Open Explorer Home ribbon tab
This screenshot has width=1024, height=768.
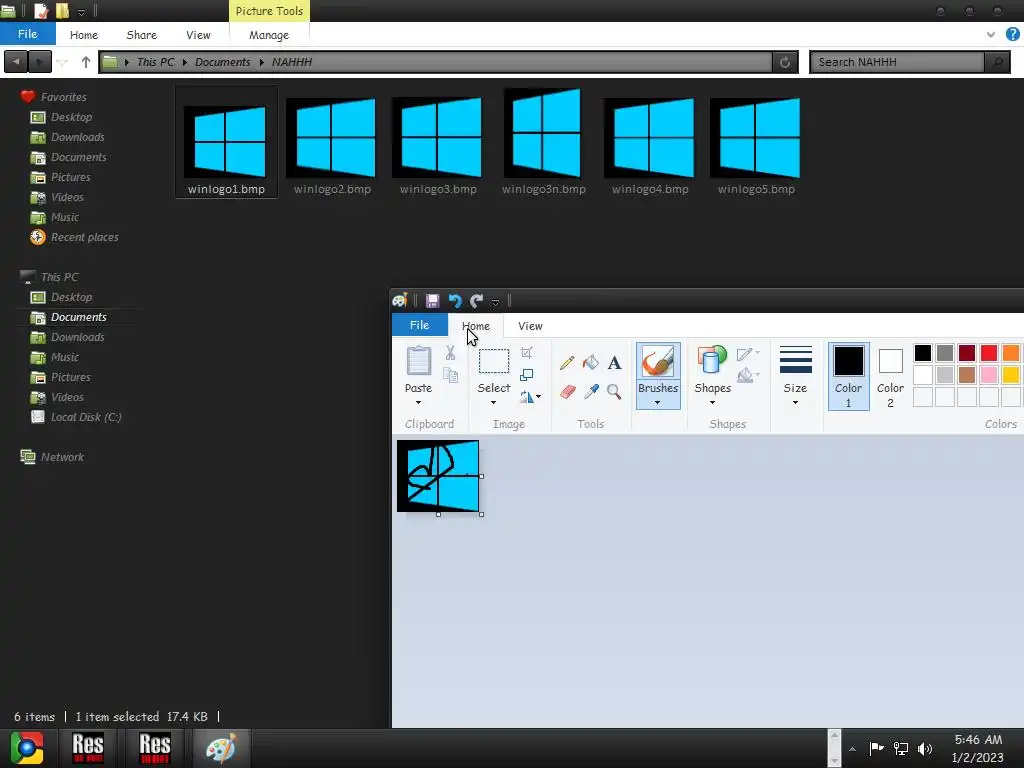tap(84, 35)
